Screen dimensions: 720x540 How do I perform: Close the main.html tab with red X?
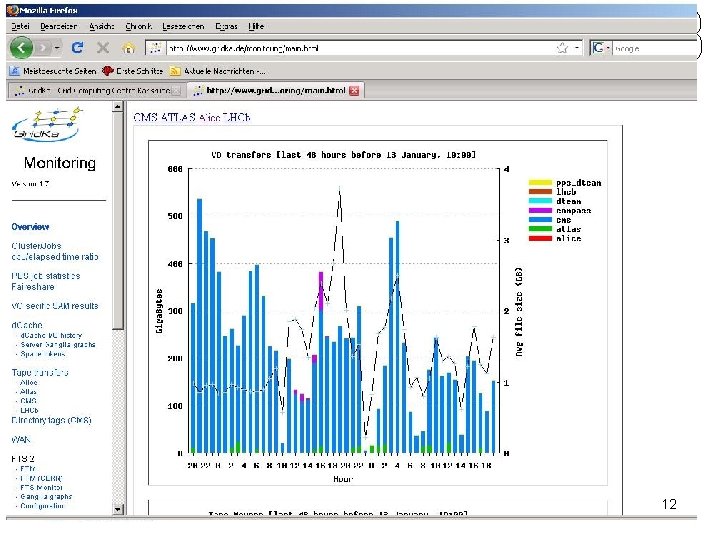(354, 90)
